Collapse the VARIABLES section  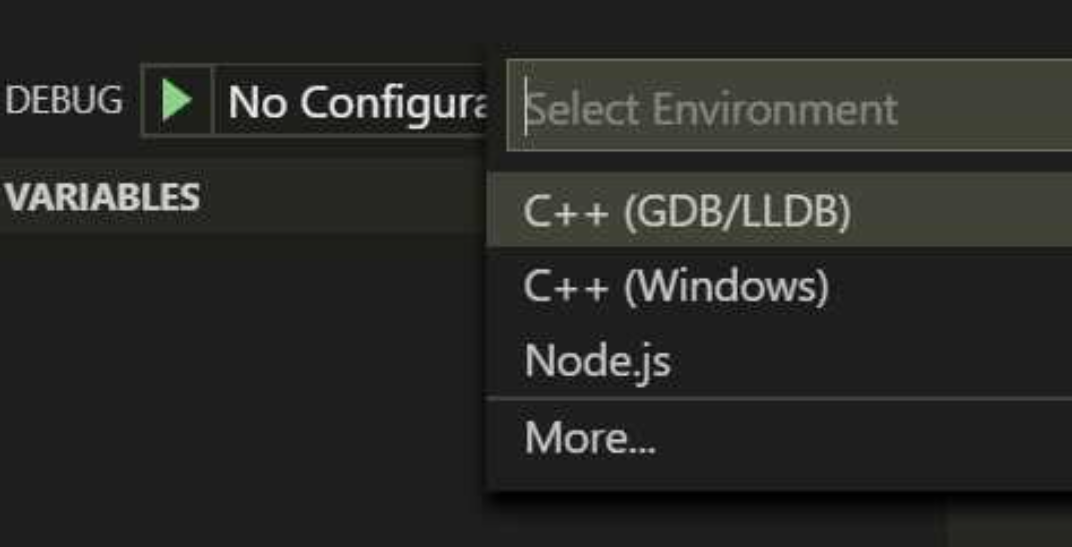(x=101, y=197)
